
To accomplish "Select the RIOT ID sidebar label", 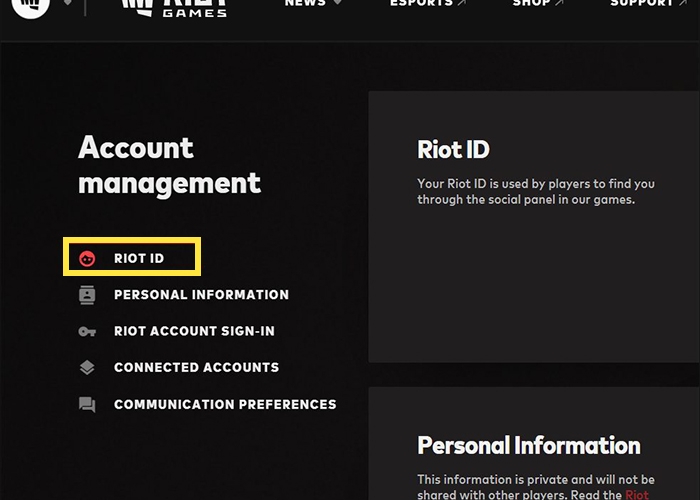I will [x=139, y=259].
